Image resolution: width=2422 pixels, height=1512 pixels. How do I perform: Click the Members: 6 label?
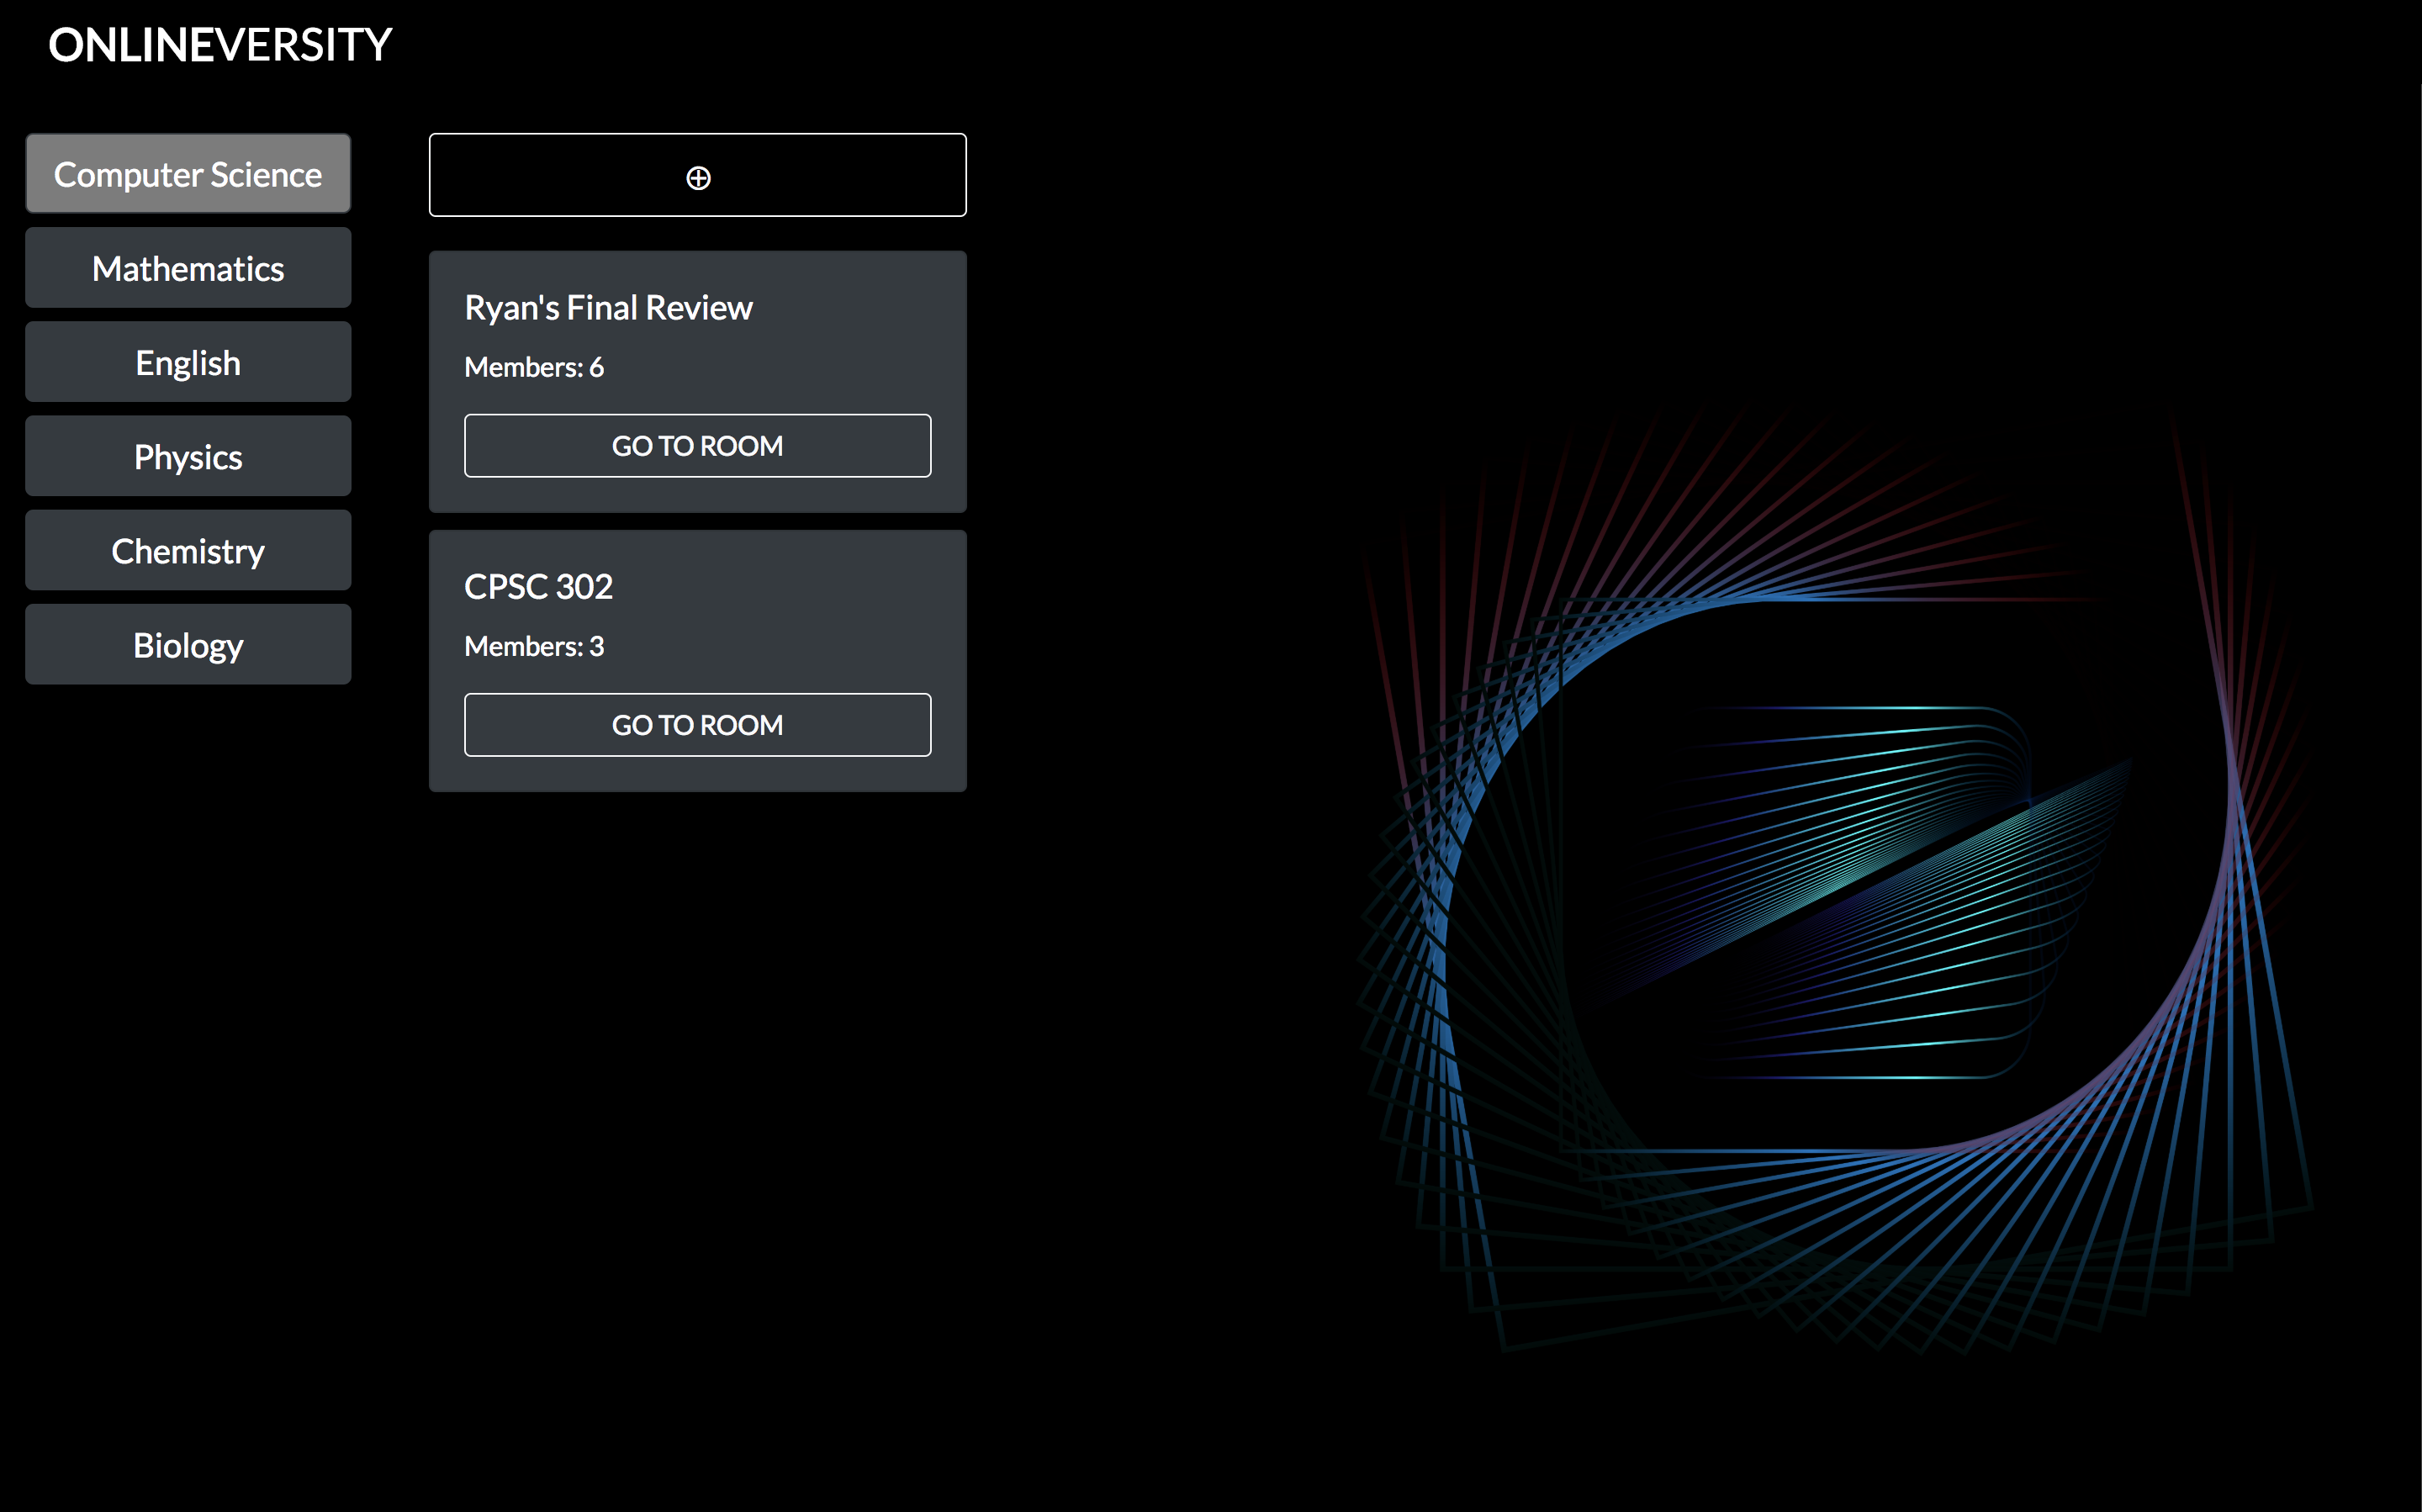pos(534,367)
